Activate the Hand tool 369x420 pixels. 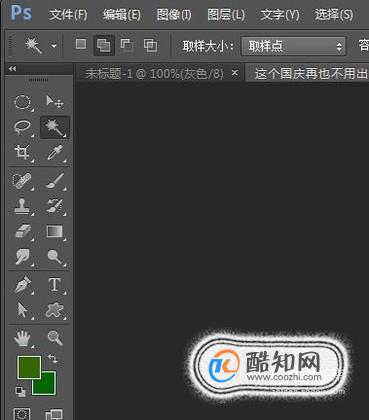(x=23, y=337)
